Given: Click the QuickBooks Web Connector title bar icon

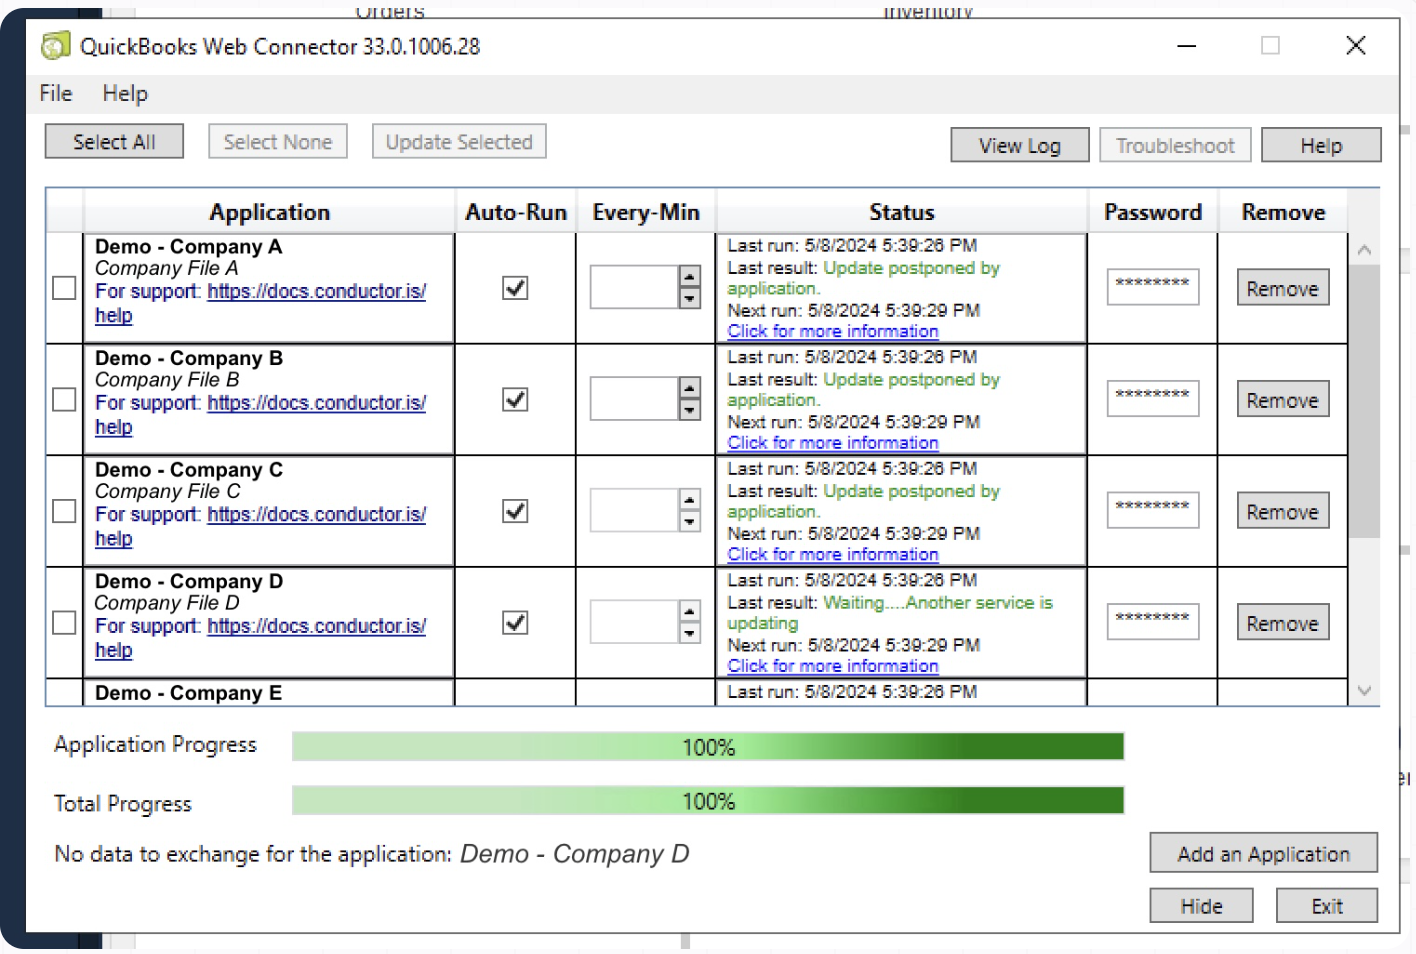Looking at the screenshot, I should coord(56,46).
